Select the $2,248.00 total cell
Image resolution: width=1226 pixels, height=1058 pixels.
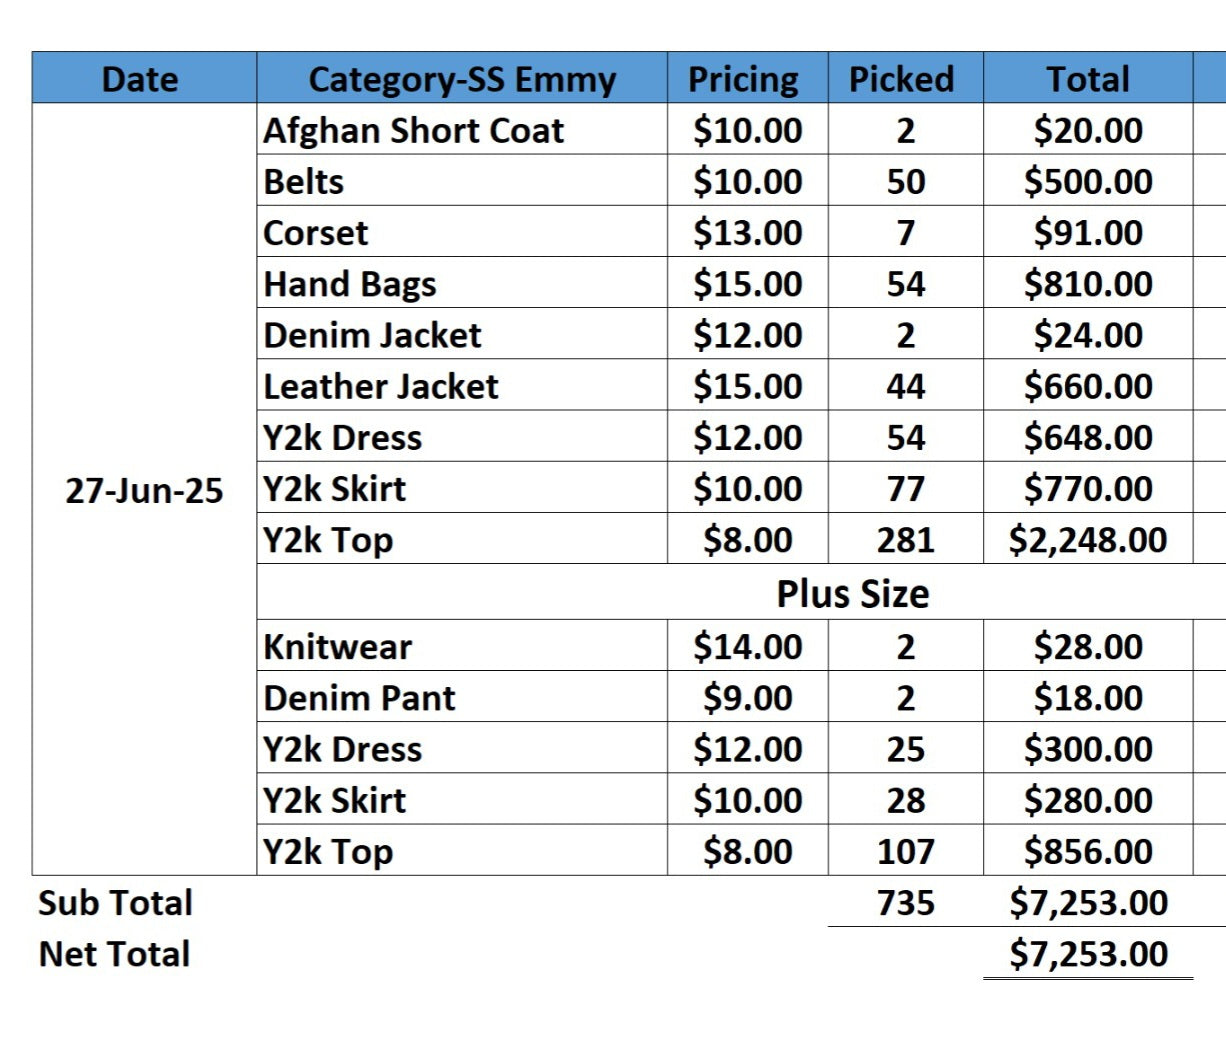1088,539
